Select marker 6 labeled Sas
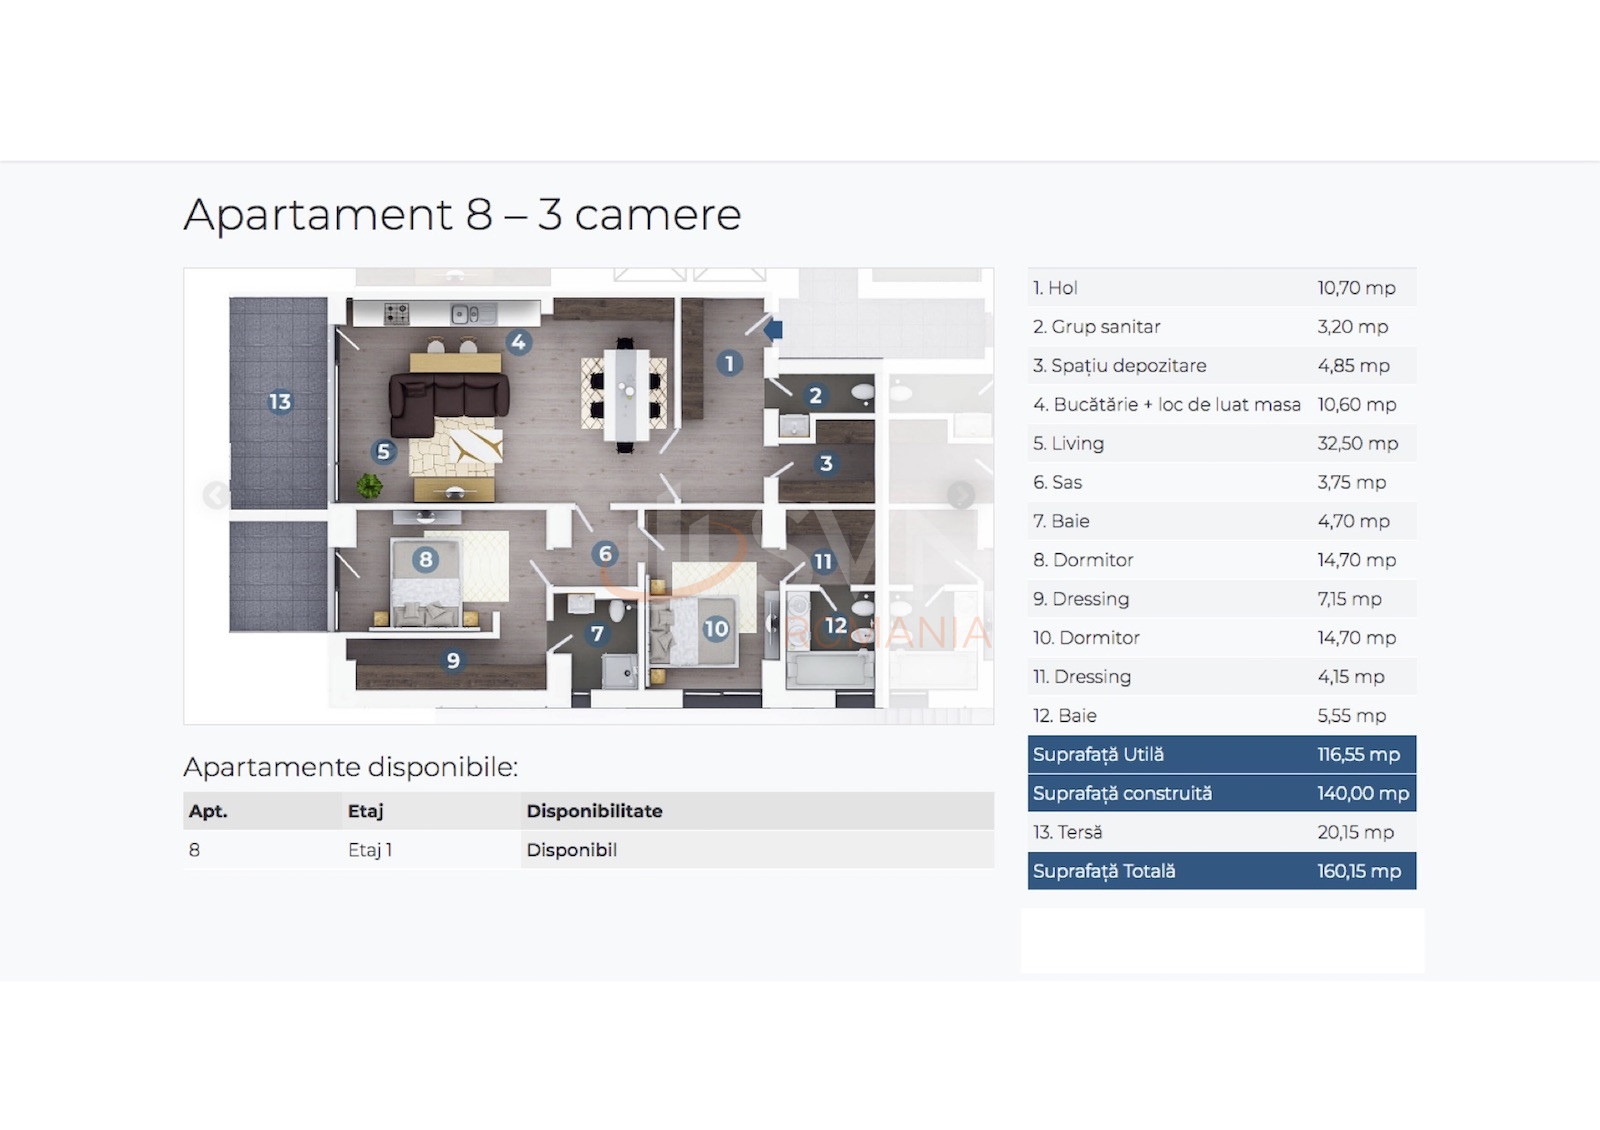 tap(605, 551)
